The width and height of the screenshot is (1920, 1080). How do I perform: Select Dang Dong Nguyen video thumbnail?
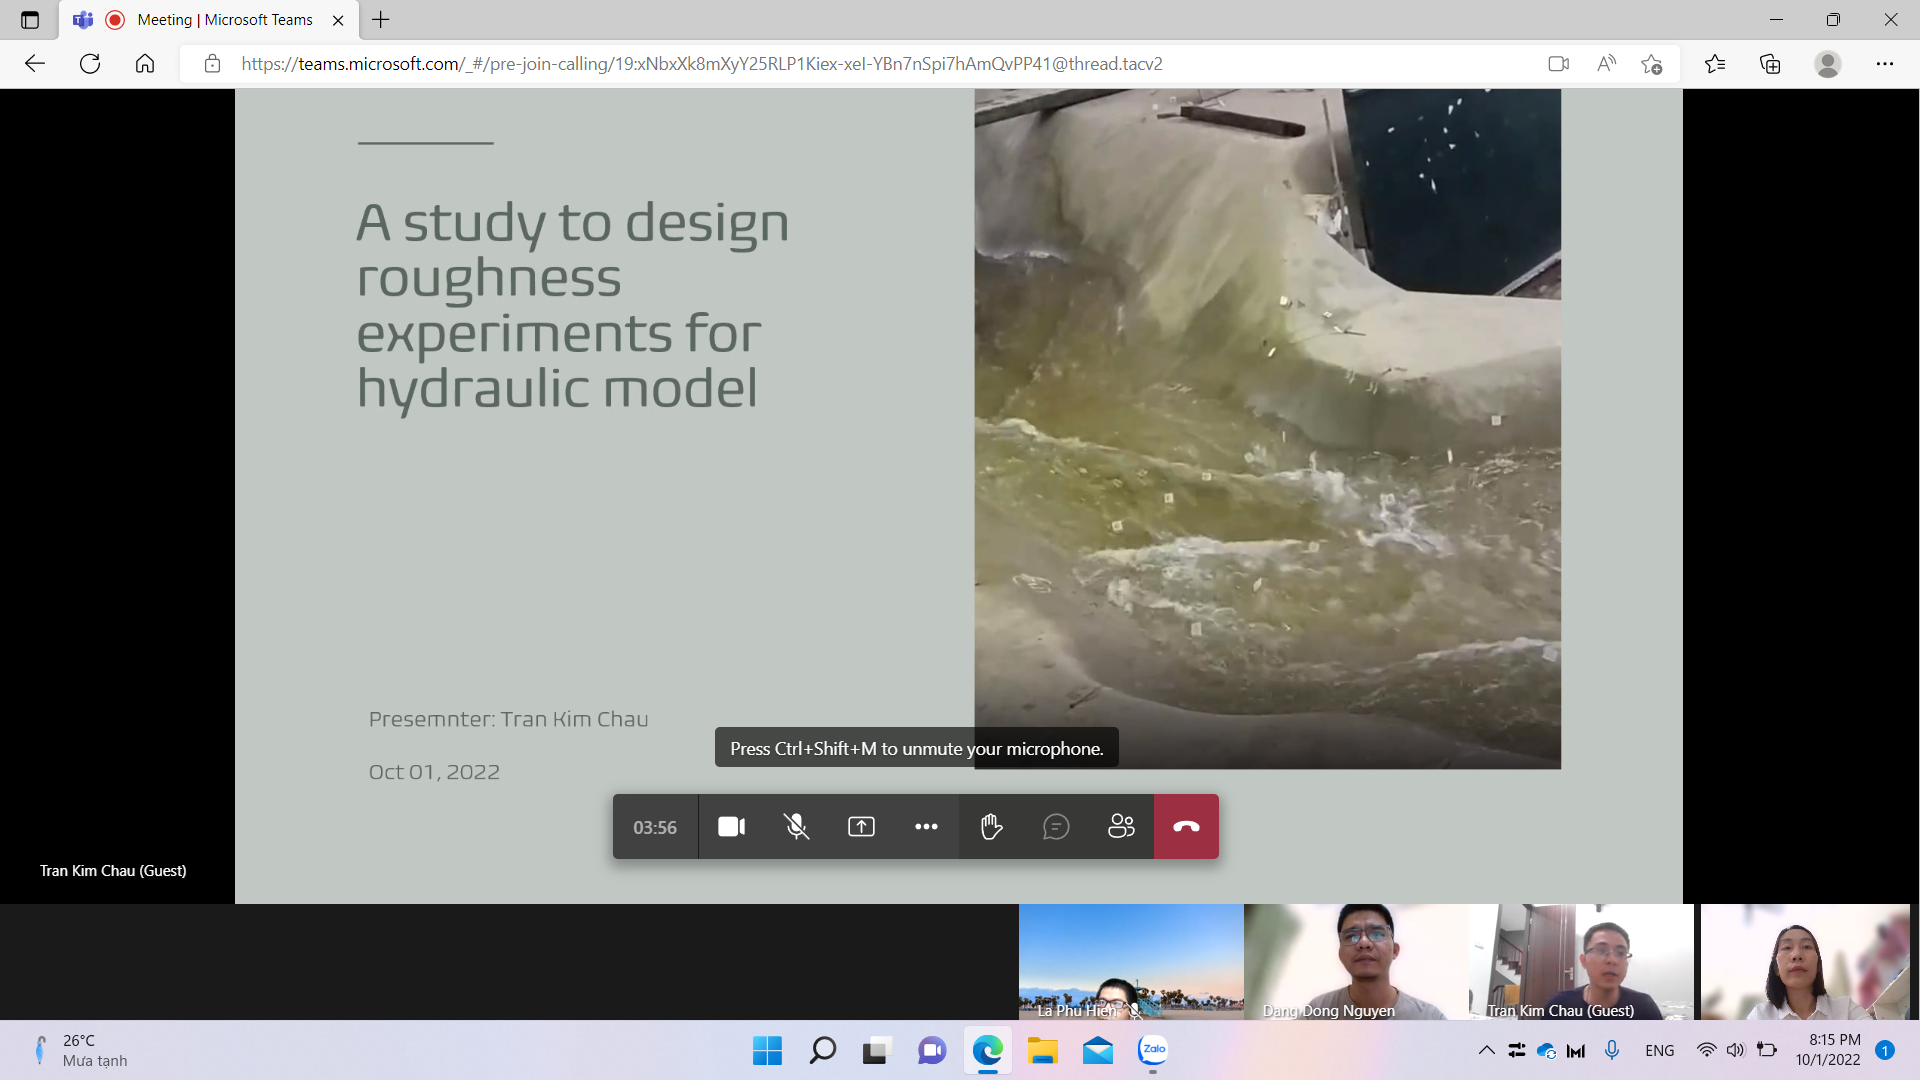click(1355, 961)
